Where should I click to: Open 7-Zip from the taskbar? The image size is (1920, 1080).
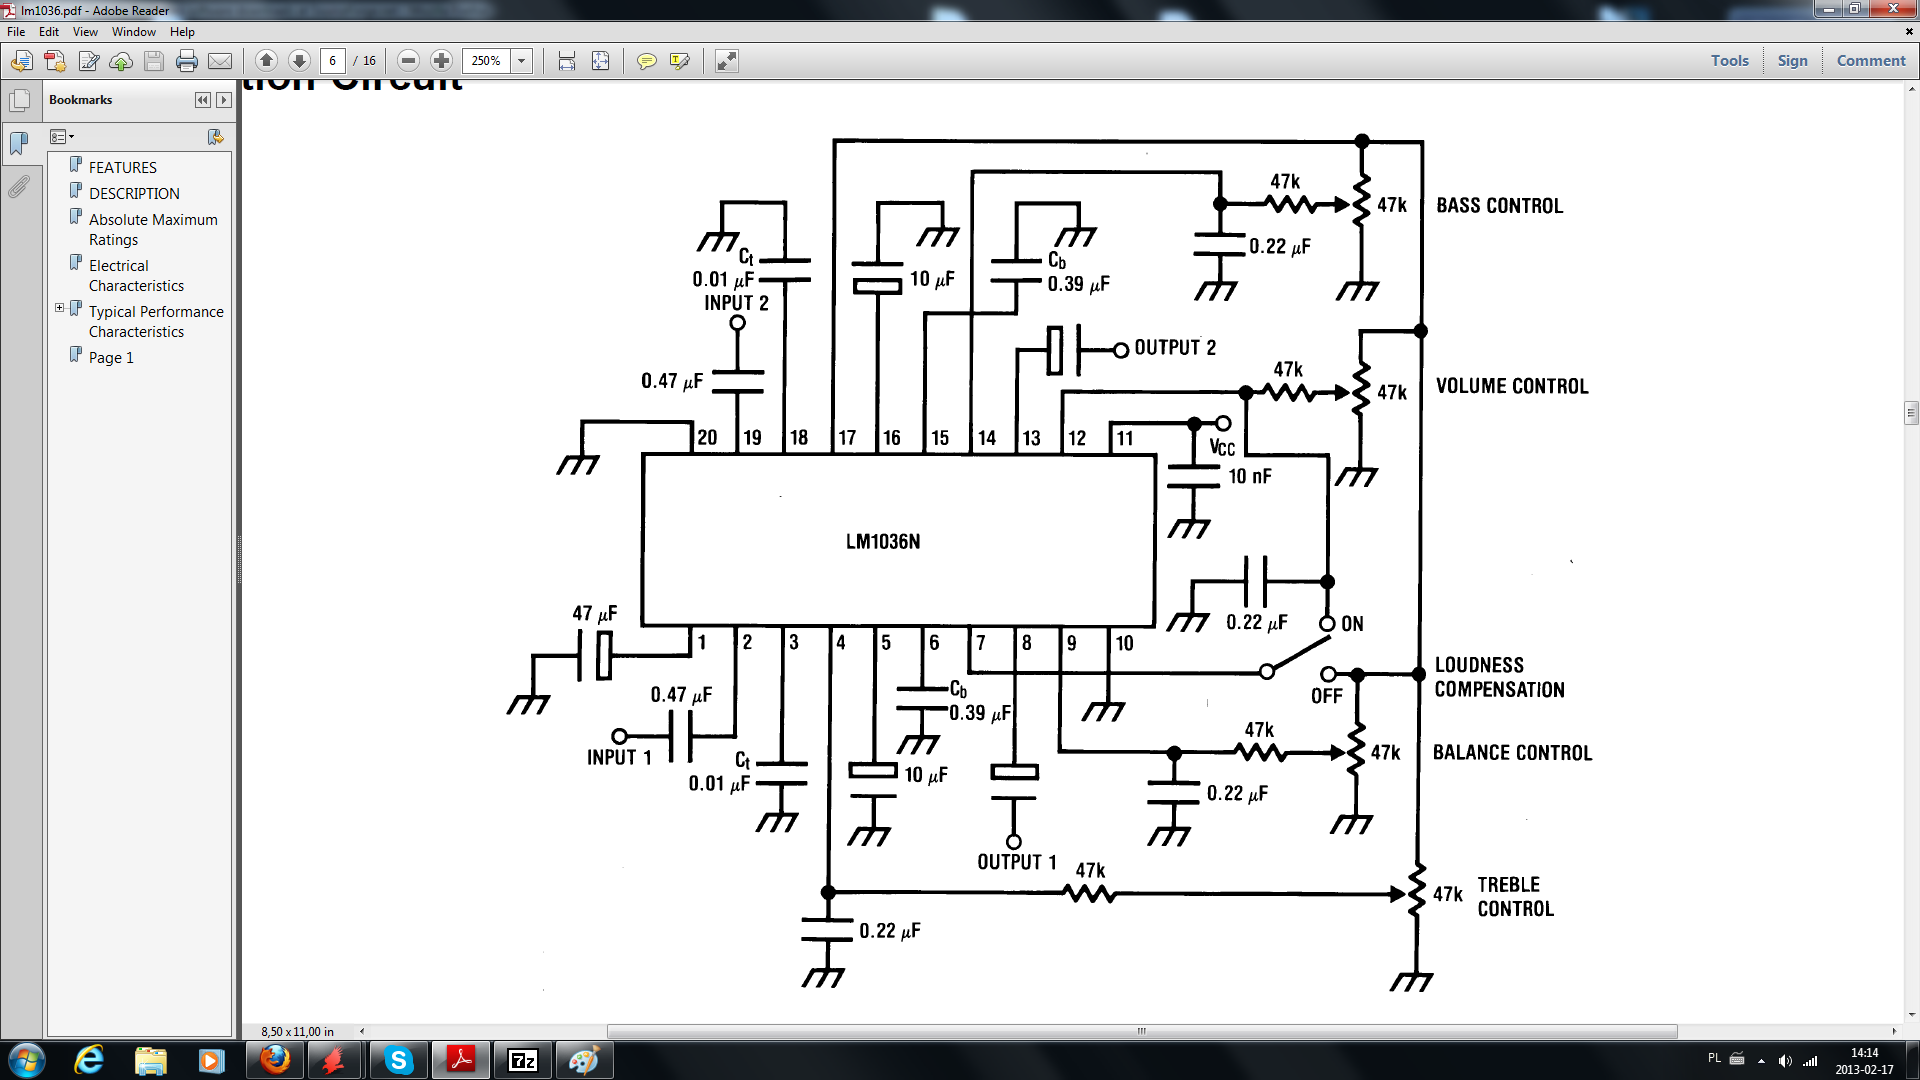[523, 1060]
